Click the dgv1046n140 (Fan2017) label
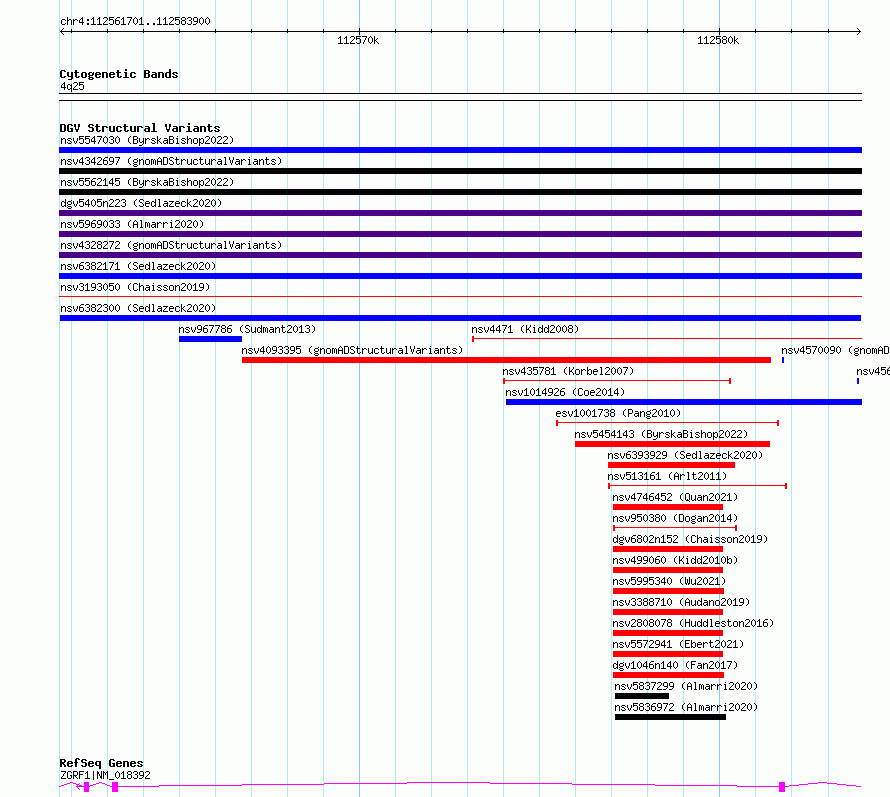 pyautogui.click(x=675, y=665)
